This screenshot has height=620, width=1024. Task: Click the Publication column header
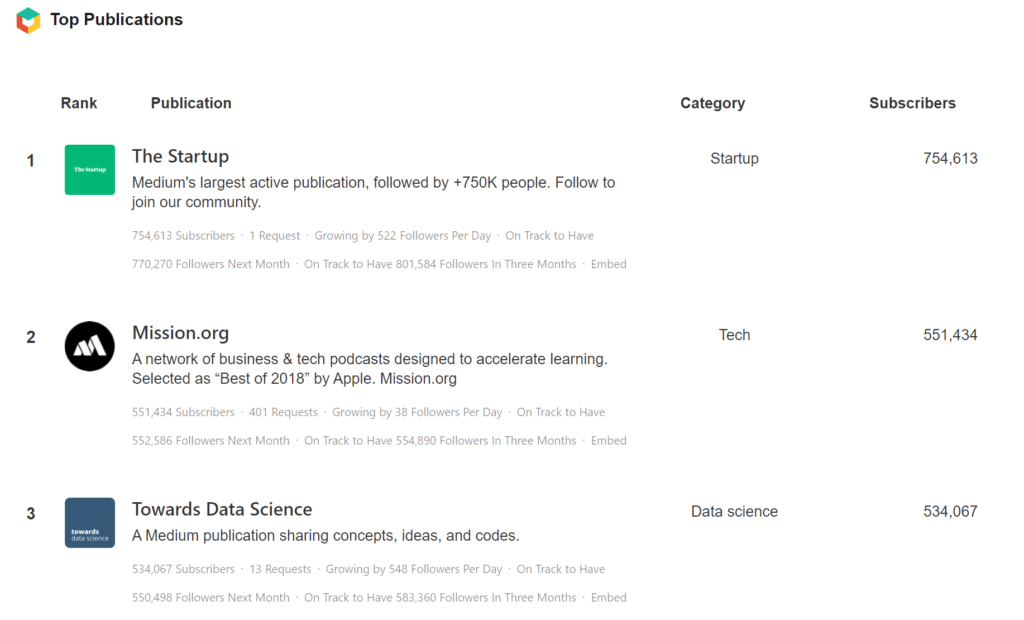191,103
